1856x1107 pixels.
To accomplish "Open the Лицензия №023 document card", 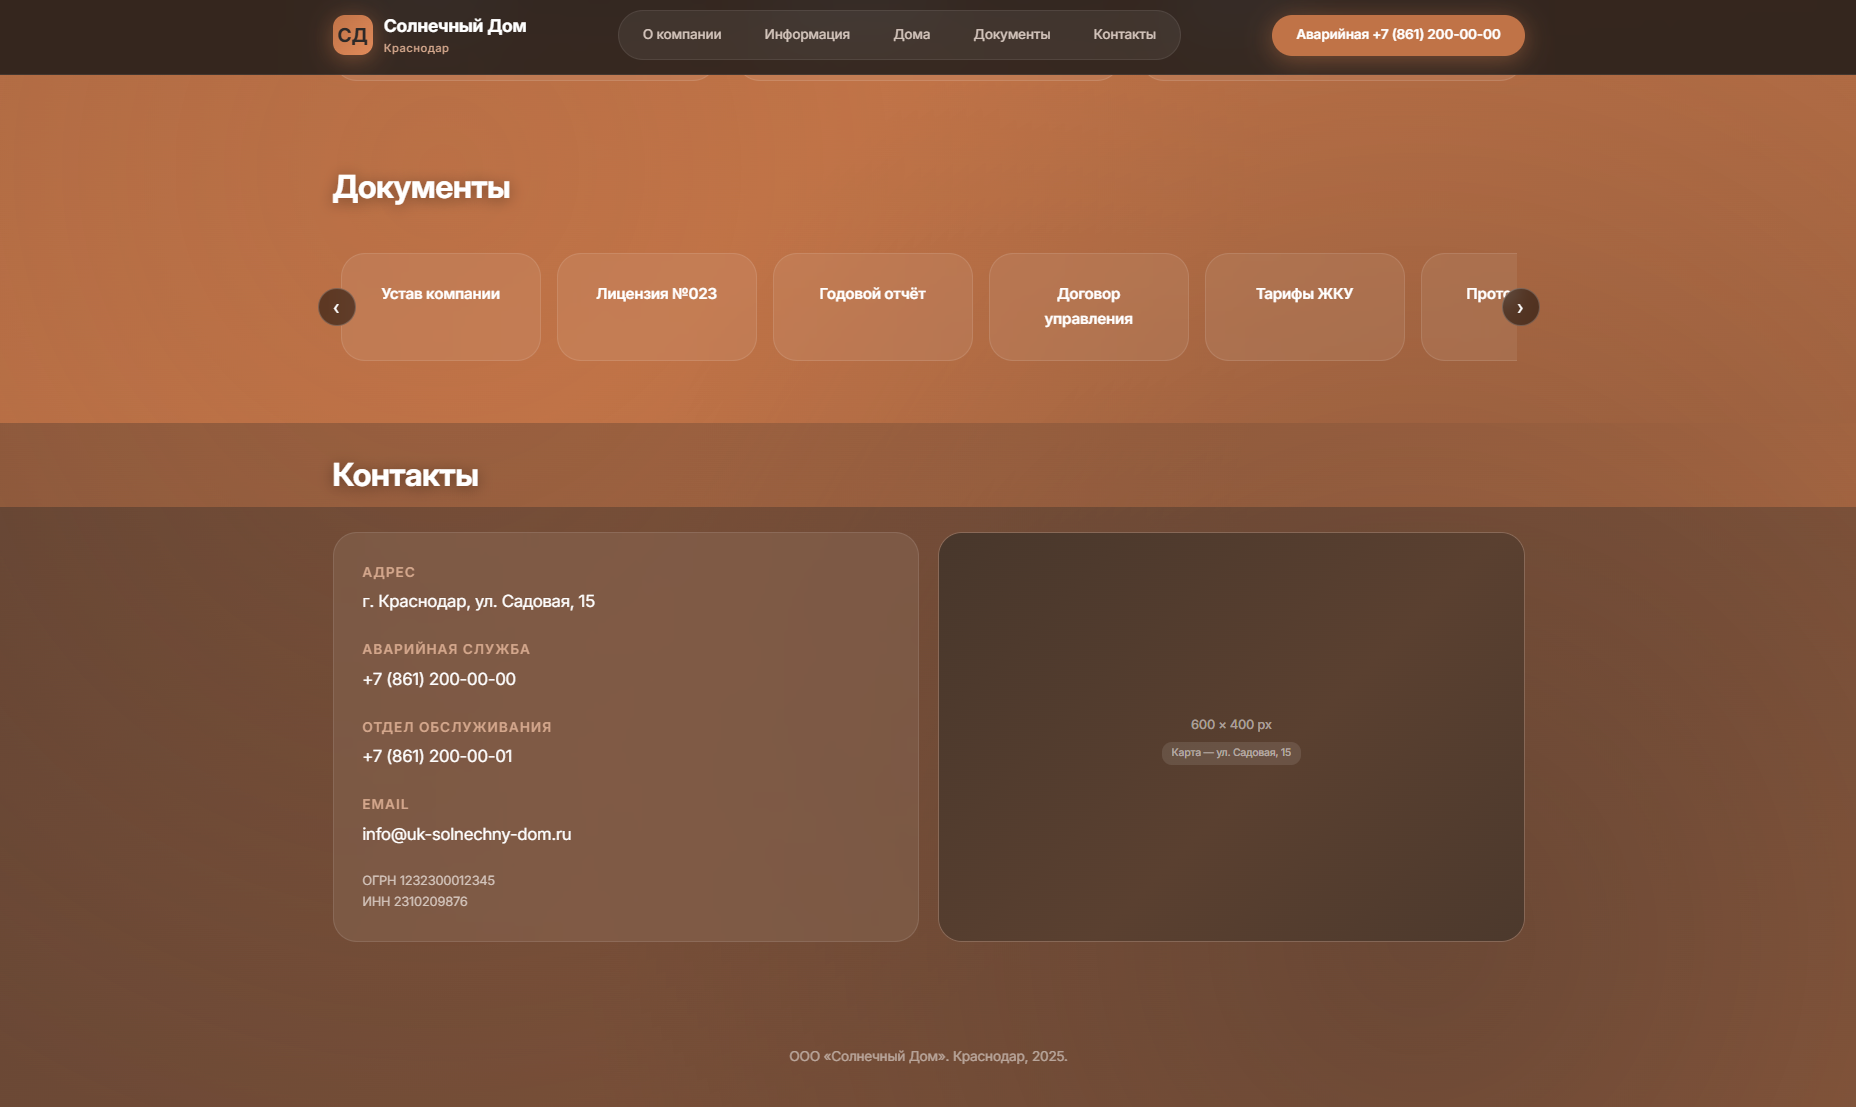I will (x=657, y=307).
